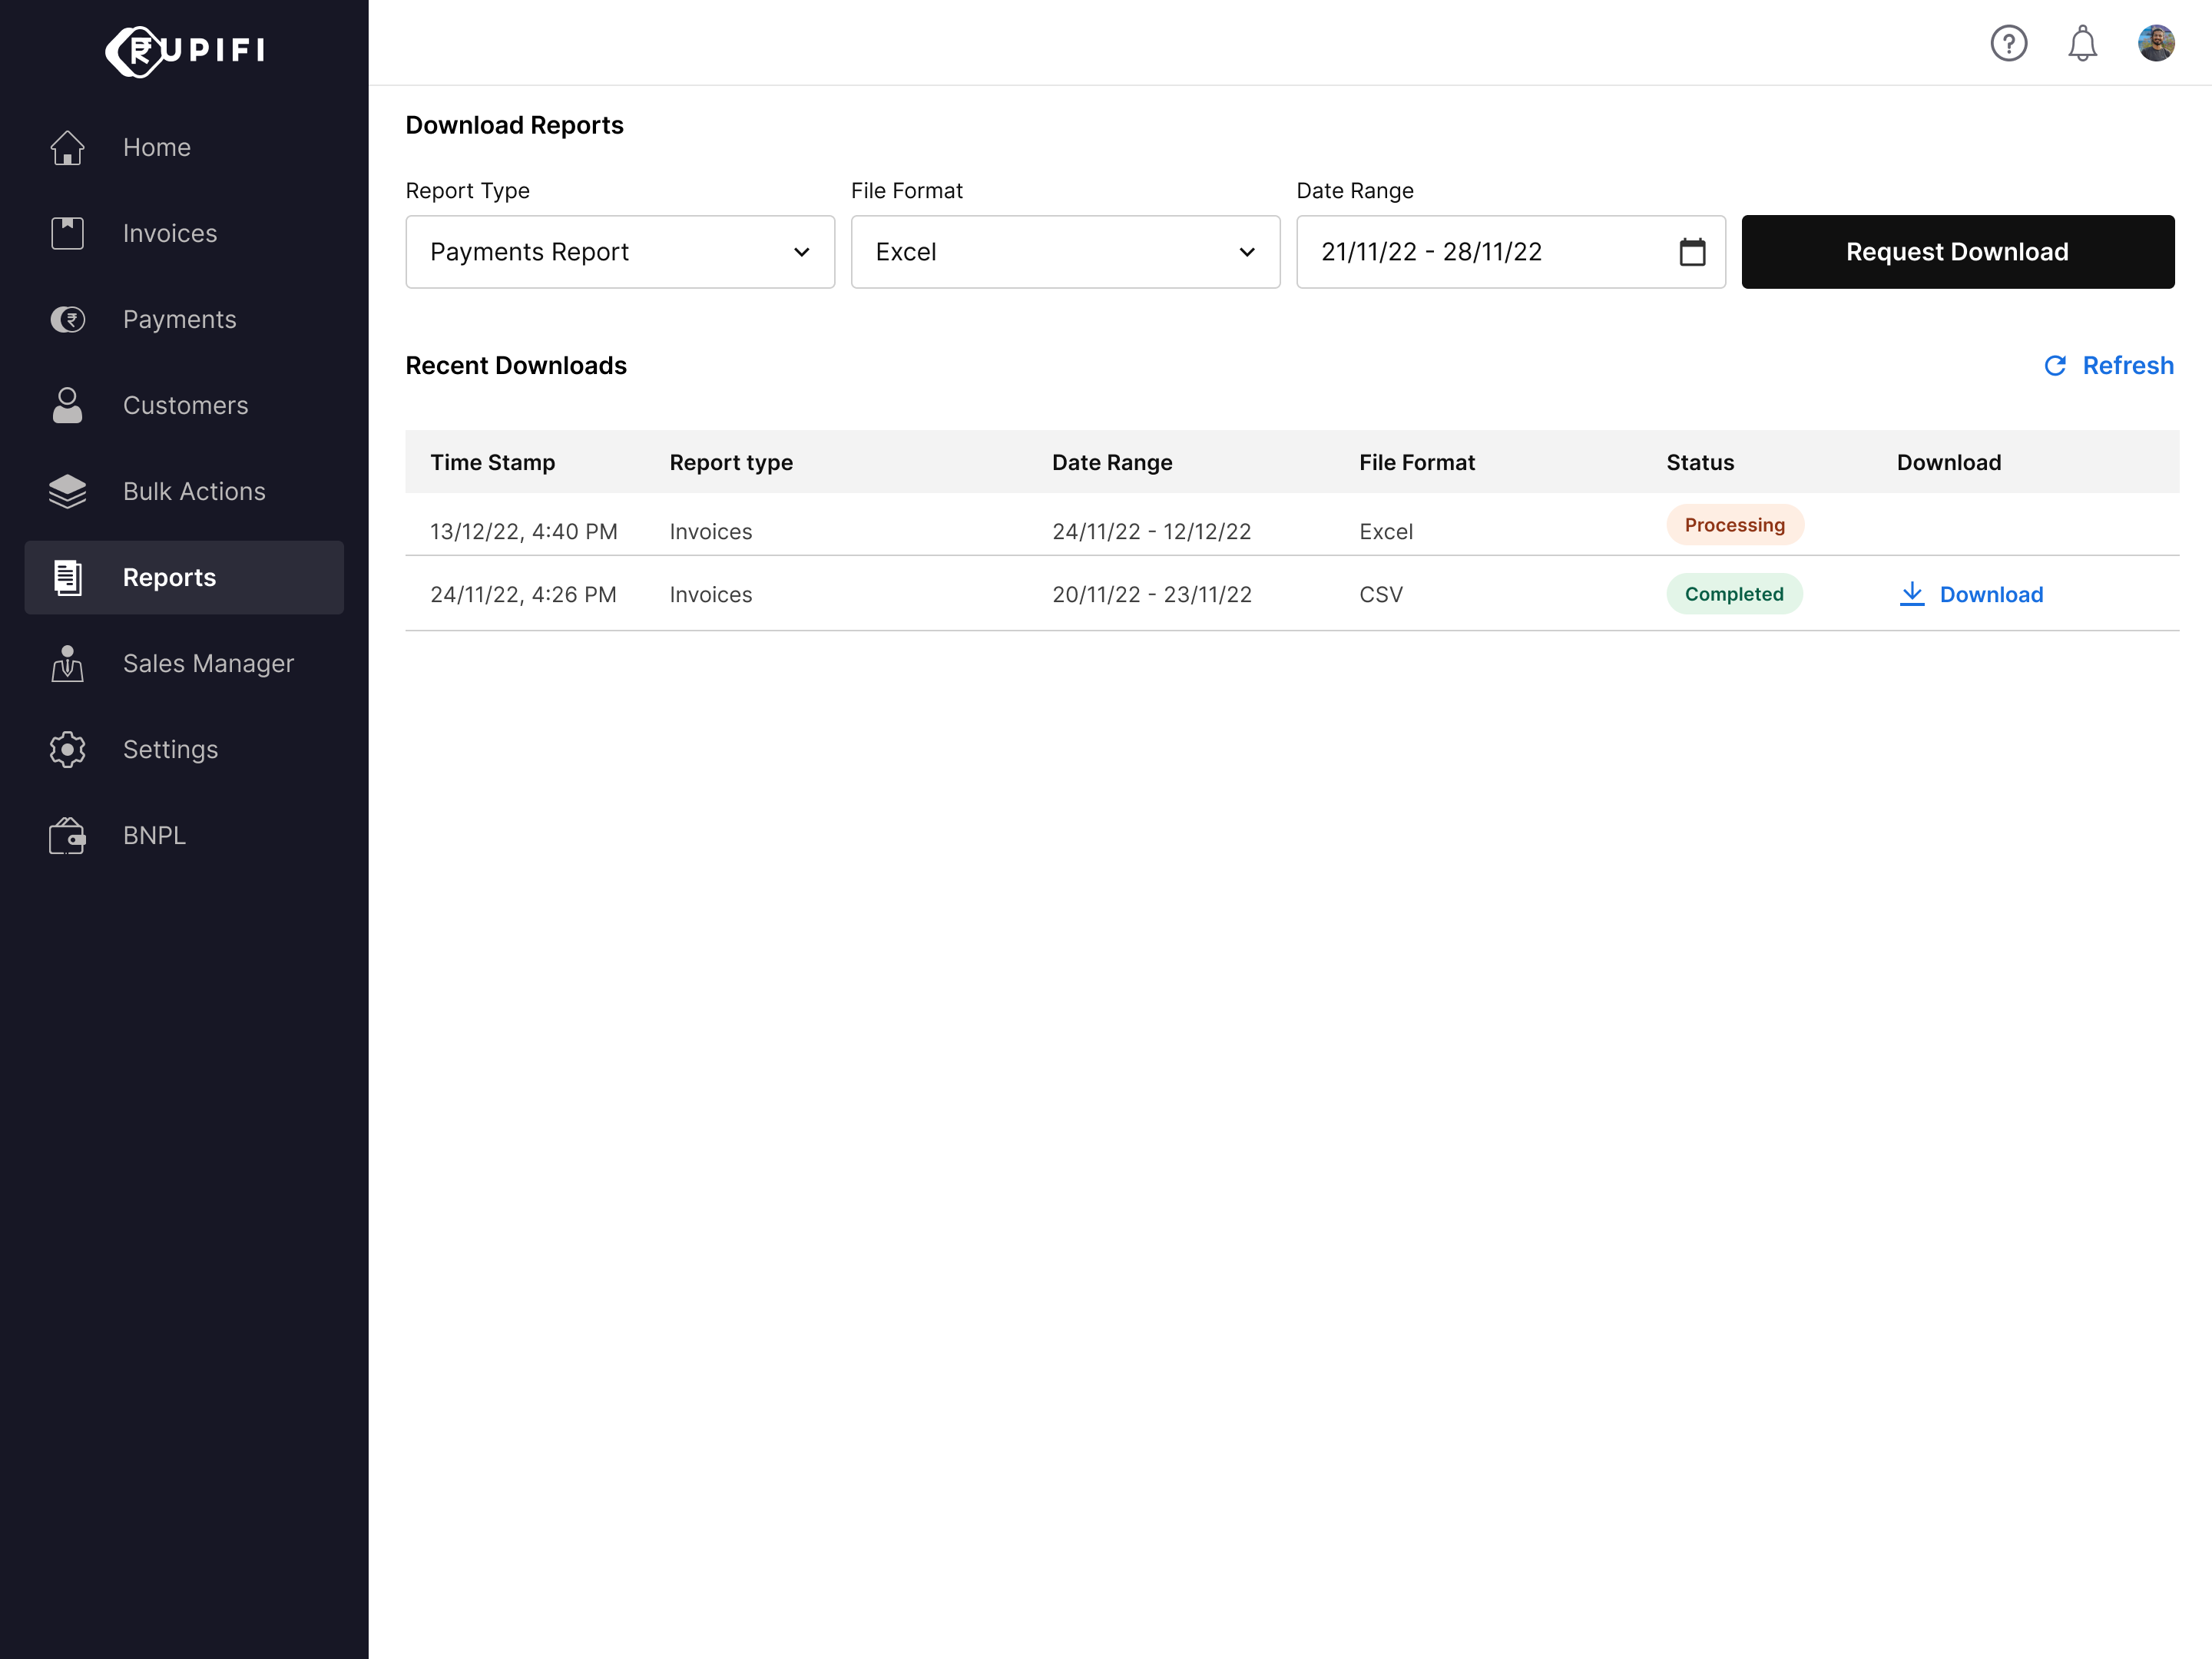
Task: Click the Date Range input field
Action: [1510, 252]
